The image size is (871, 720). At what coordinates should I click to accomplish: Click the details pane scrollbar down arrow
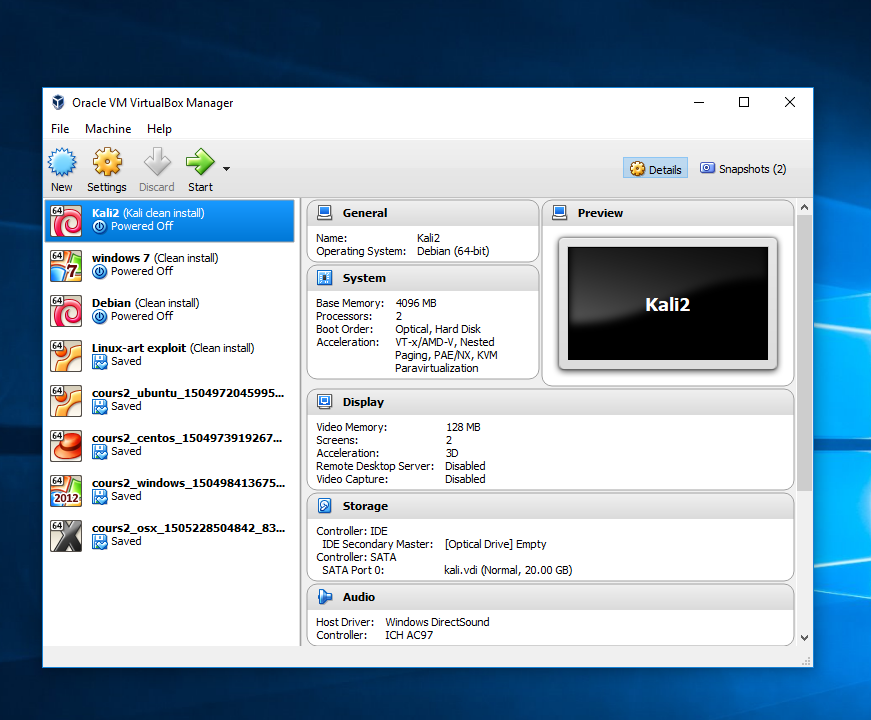[804, 637]
